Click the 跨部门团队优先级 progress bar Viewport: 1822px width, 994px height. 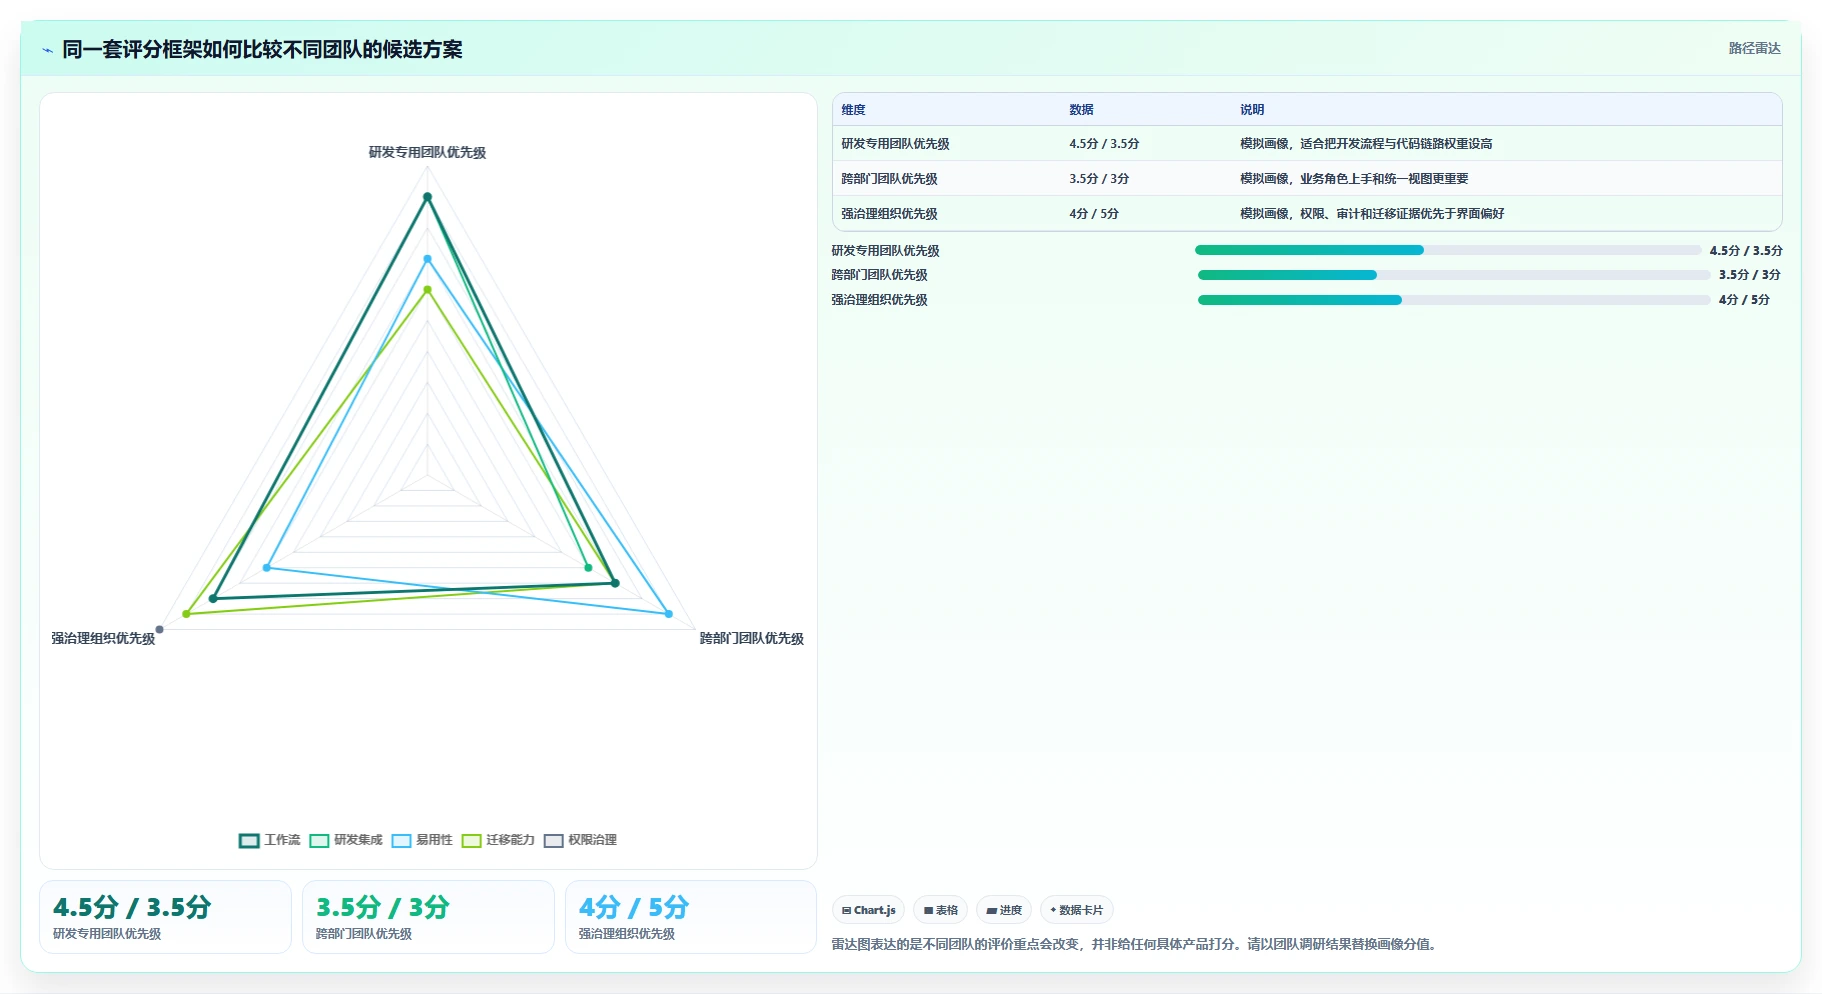pyautogui.click(x=1454, y=275)
